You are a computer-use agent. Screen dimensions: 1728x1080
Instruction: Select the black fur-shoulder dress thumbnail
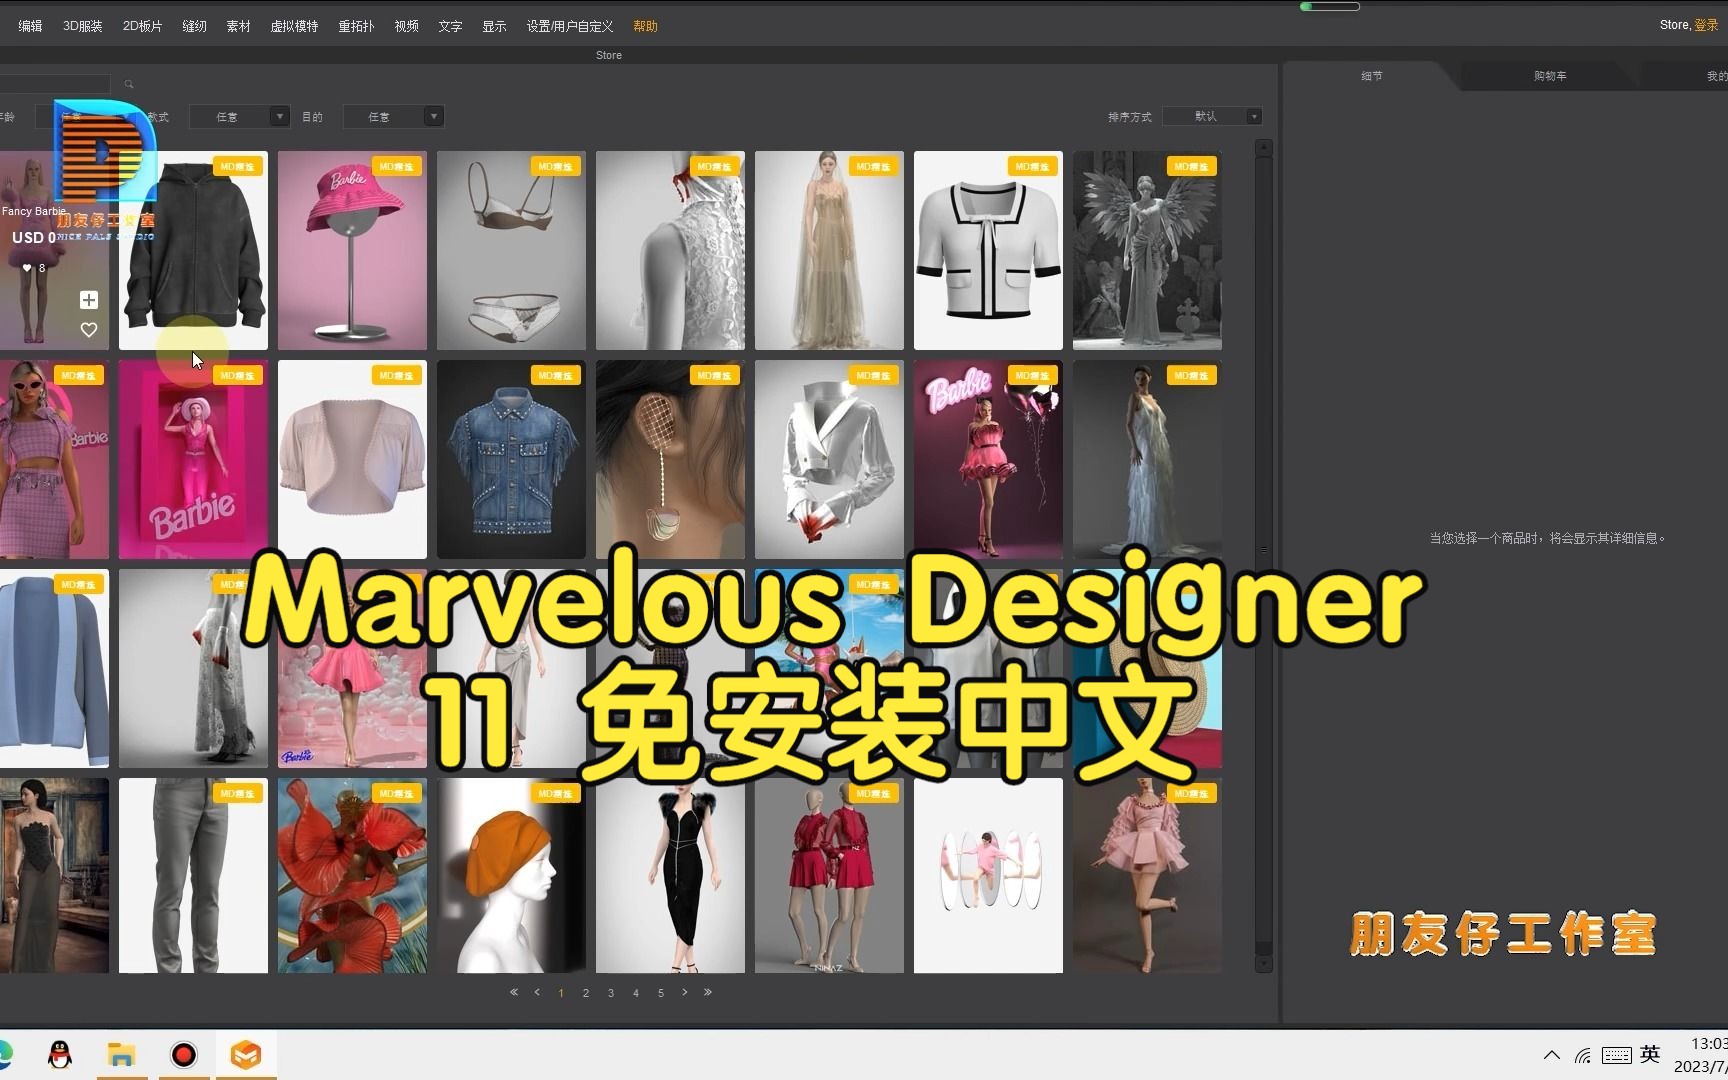[670, 875]
